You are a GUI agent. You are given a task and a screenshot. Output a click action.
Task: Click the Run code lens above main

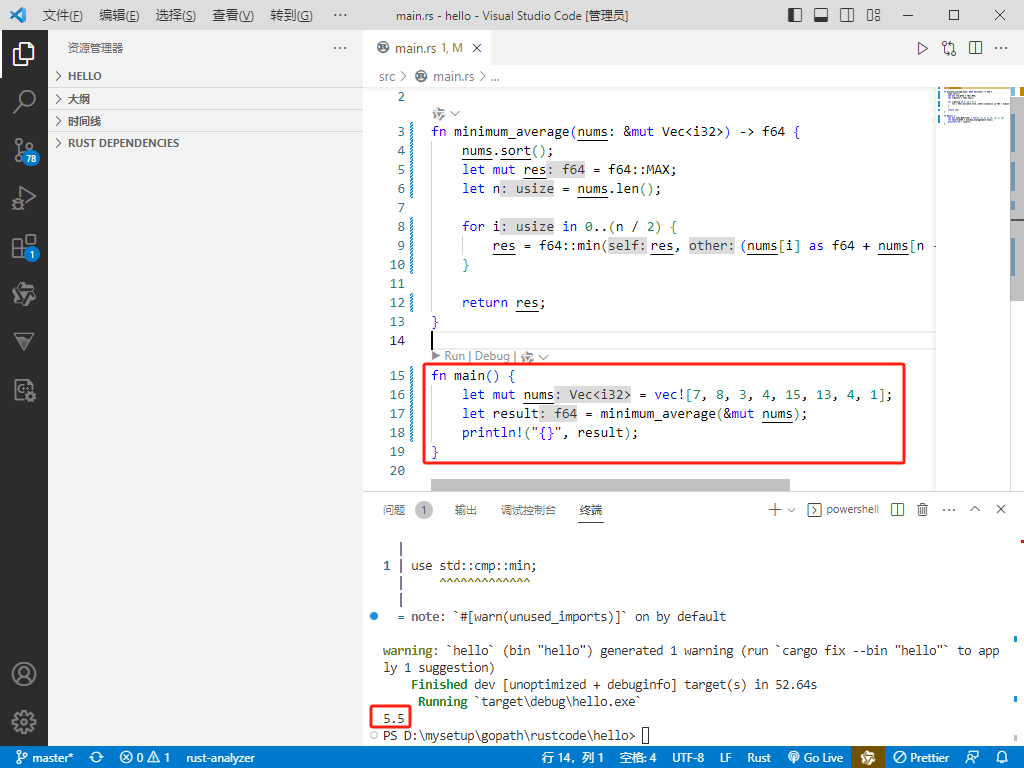click(x=455, y=356)
